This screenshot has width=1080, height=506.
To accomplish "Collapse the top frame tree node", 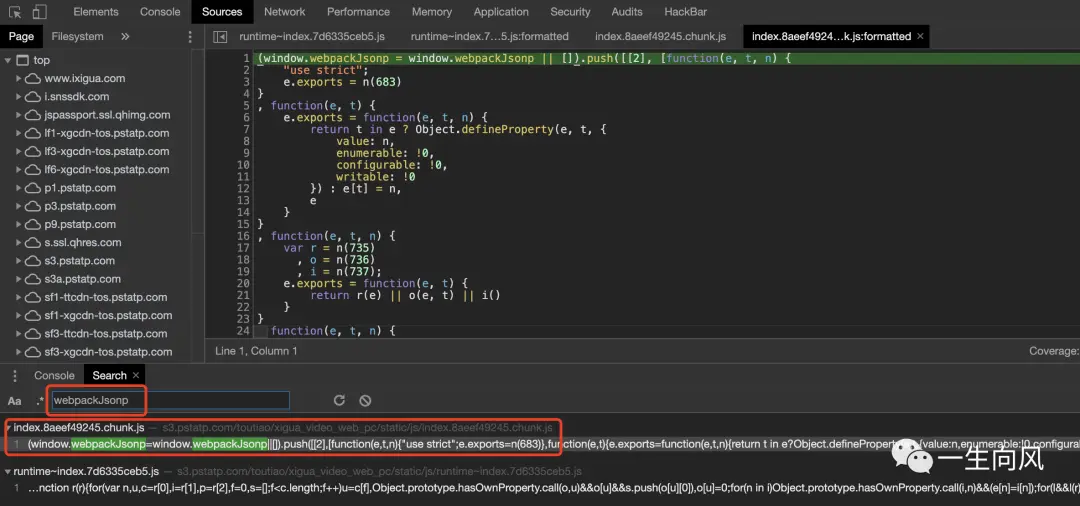I will pos(8,61).
